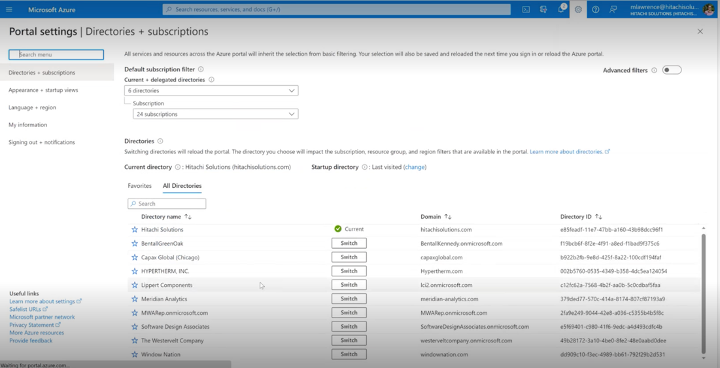Switch to the Favorites tab
The image size is (720, 368).
(x=140, y=186)
